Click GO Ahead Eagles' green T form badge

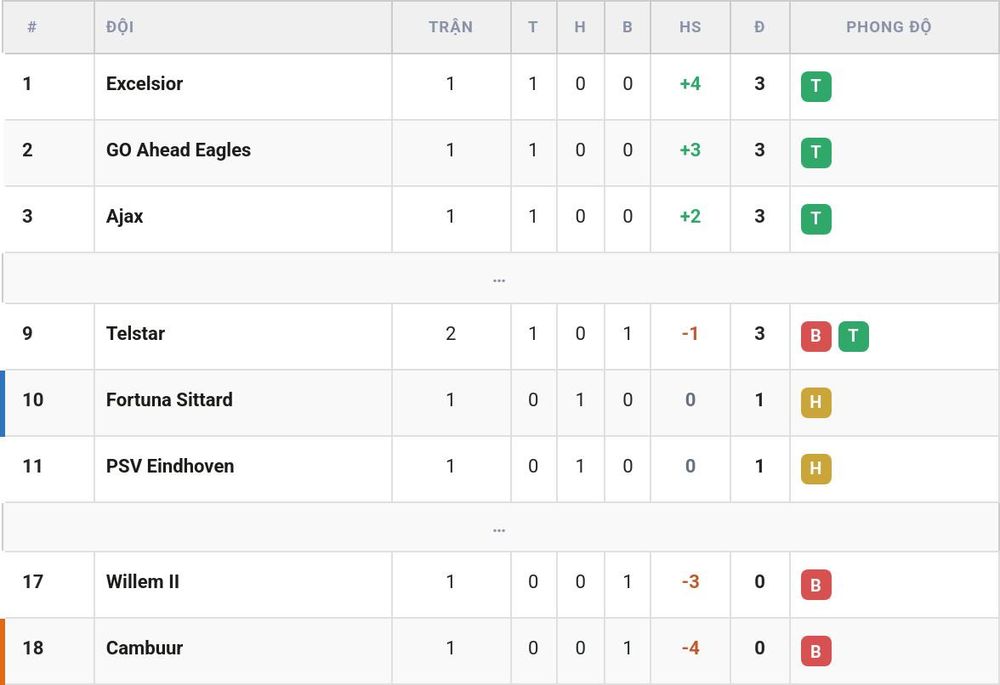pyautogui.click(x=816, y=152)
